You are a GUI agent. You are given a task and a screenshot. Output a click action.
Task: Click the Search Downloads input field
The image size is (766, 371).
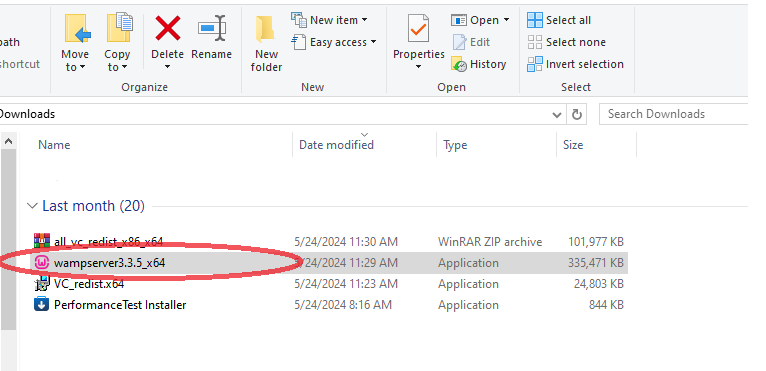click(x=673, y=114)
